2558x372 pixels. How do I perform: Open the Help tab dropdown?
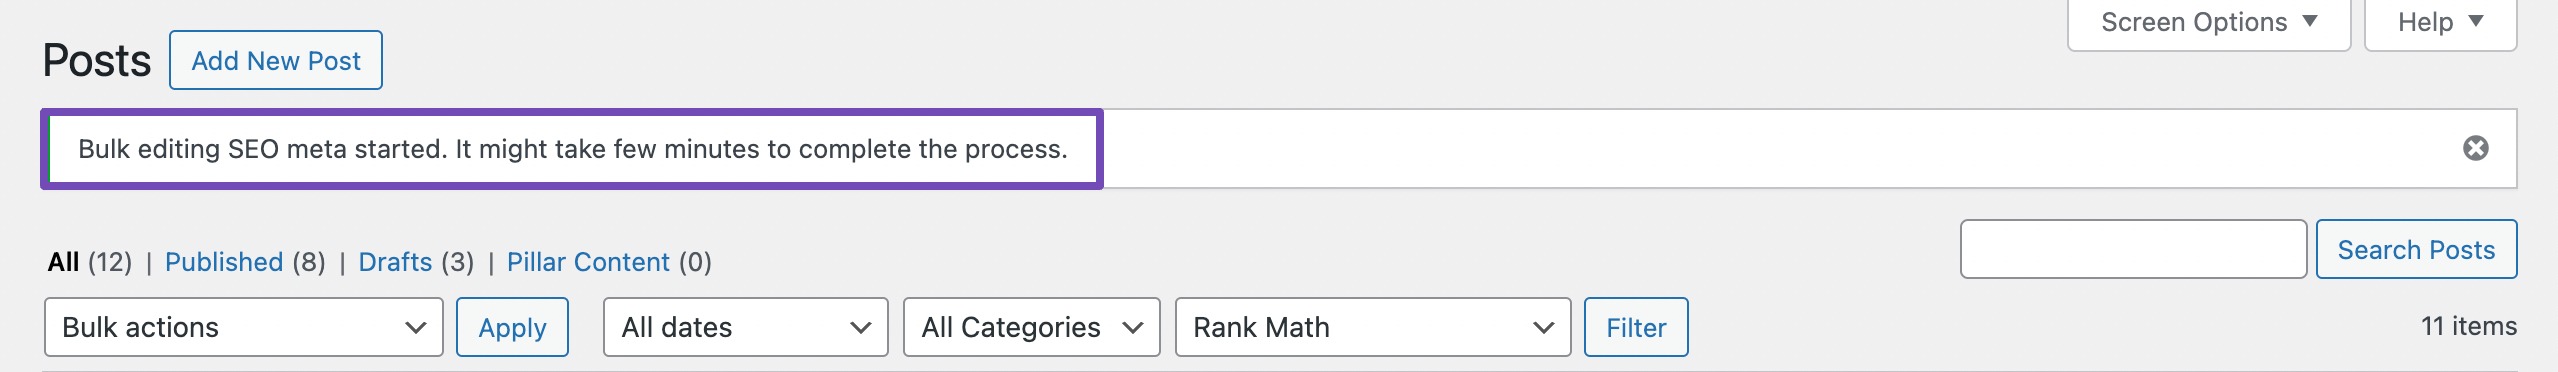(2440, 22)
